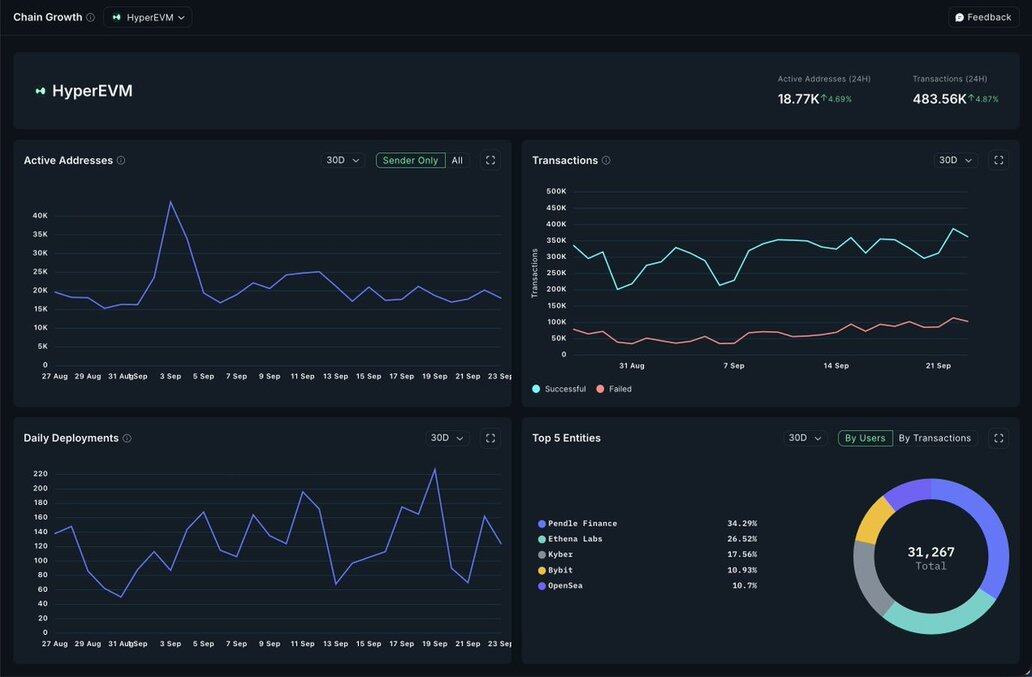Click the 483.56K transactions value
This screenshot has height=677, width=1032.
pyautogui.click(x=939, y=99)
